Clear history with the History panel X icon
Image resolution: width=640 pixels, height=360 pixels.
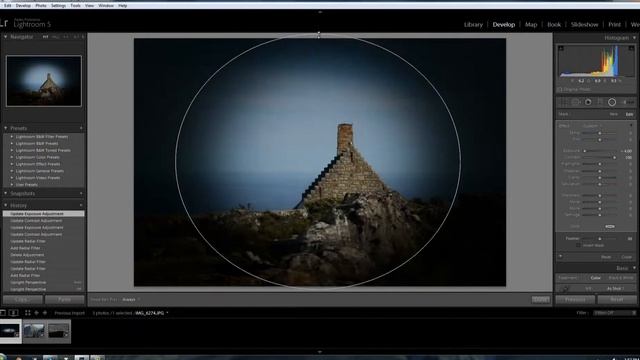81,205
